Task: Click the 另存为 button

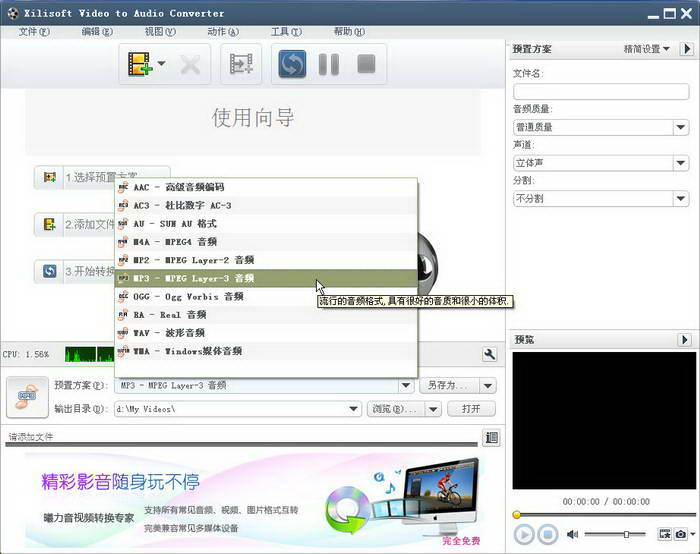Action: [449, 385]
